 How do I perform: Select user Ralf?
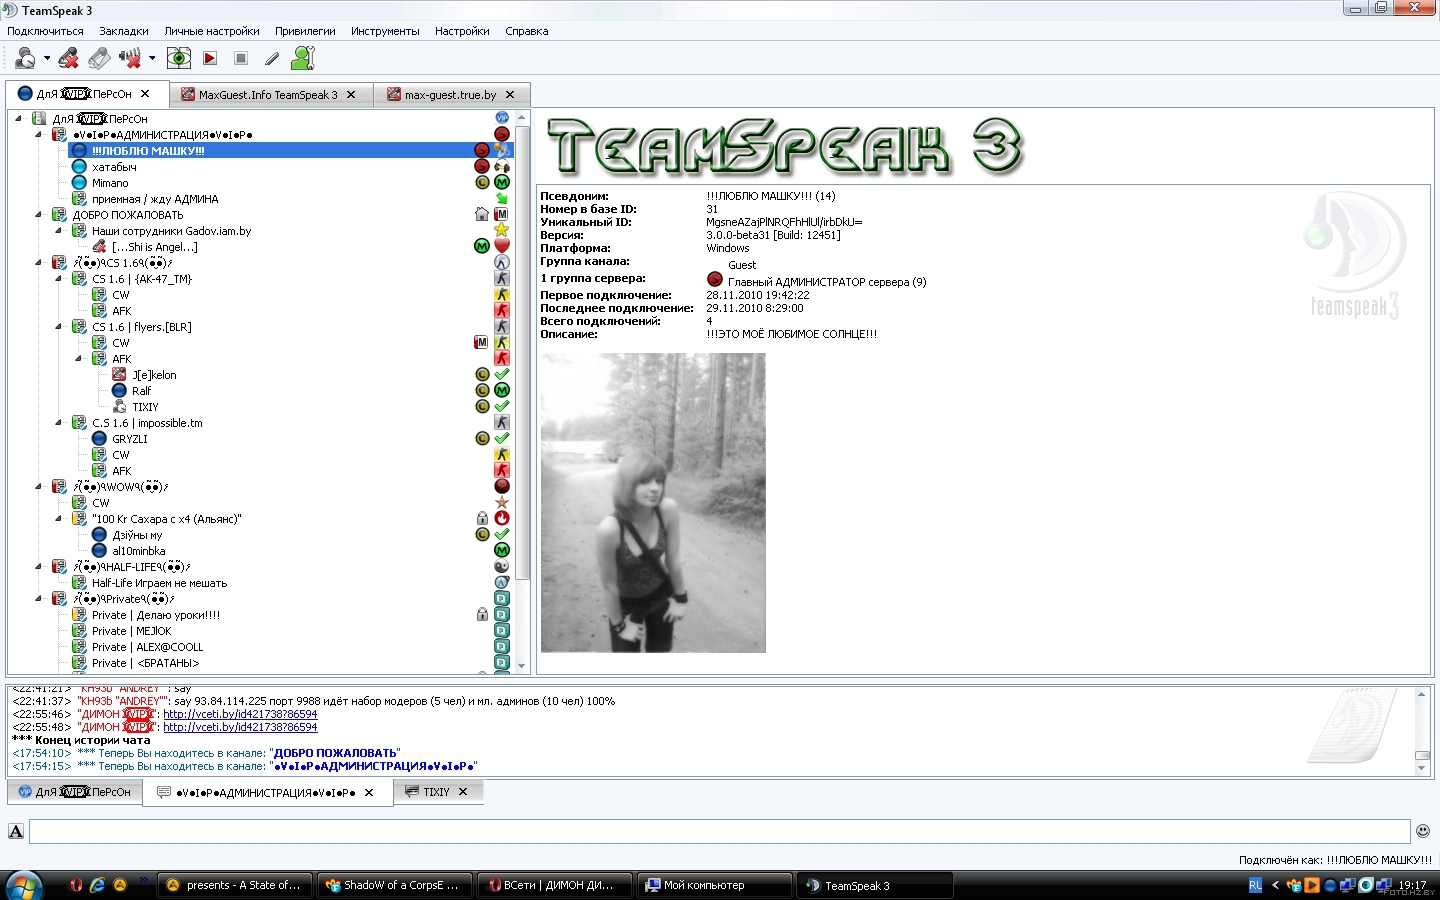(x=141, y=391)
